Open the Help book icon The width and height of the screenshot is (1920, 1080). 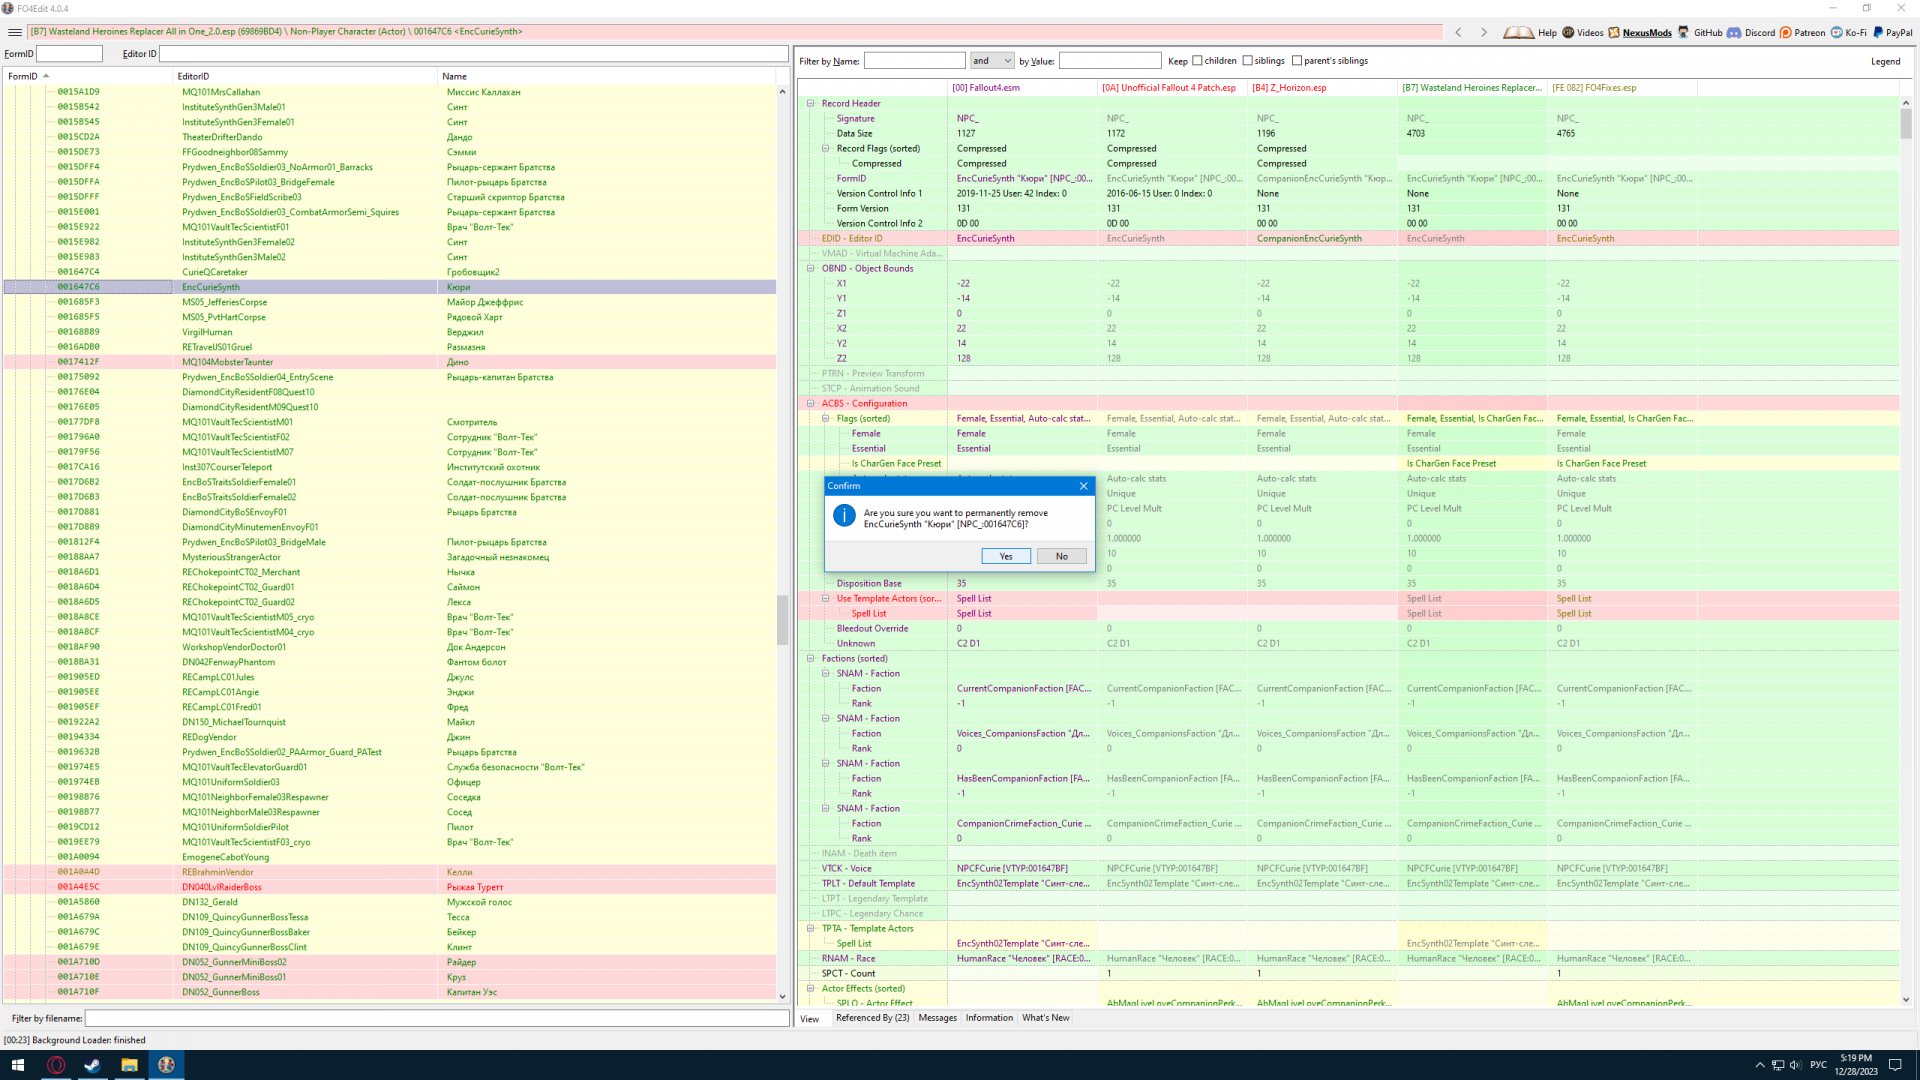1519,32
